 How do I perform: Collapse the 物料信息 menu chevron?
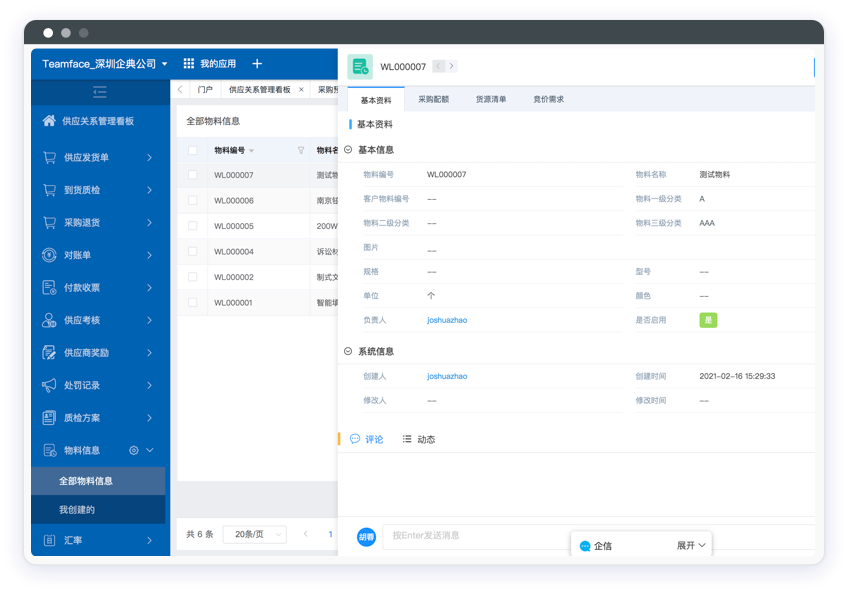click(x=150, y=450)
